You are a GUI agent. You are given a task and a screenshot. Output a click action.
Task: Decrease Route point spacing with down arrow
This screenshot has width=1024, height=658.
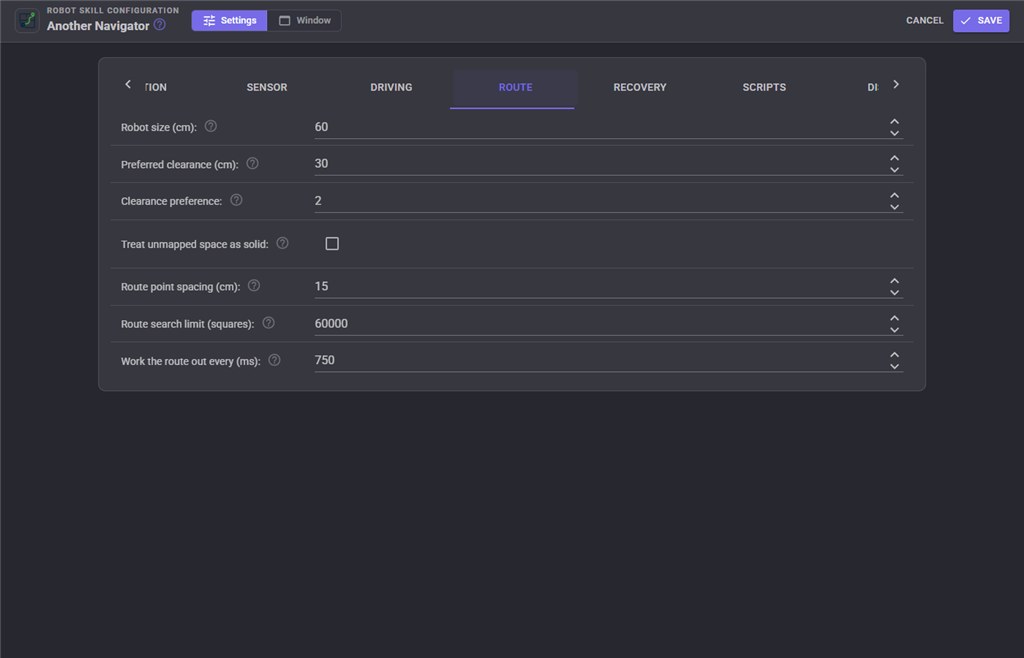pos(895,292)
